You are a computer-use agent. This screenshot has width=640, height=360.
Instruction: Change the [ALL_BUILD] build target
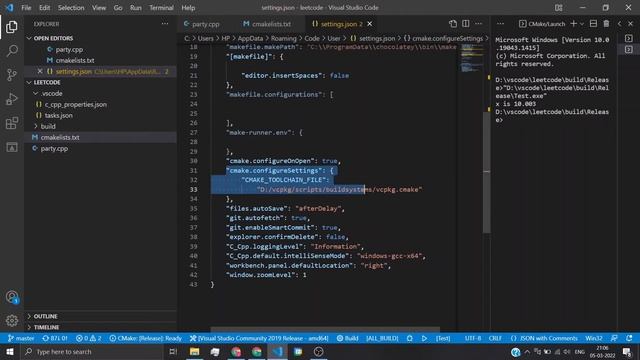[x=382, y=338]
